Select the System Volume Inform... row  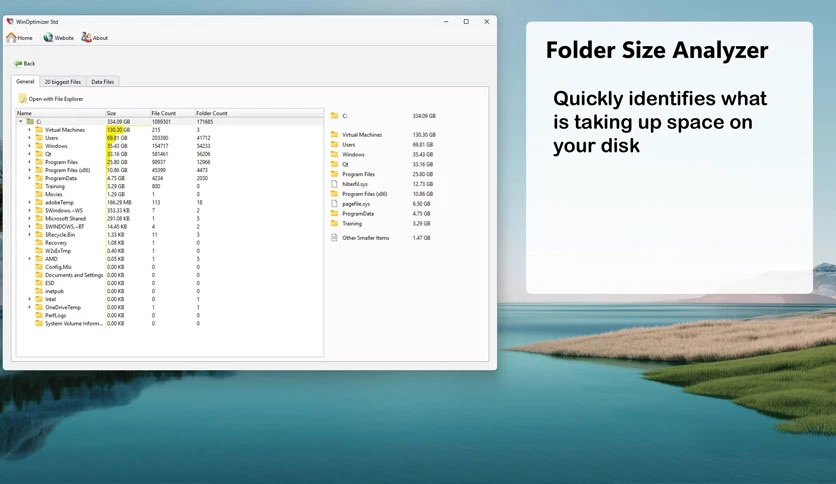tap(170, 324)
